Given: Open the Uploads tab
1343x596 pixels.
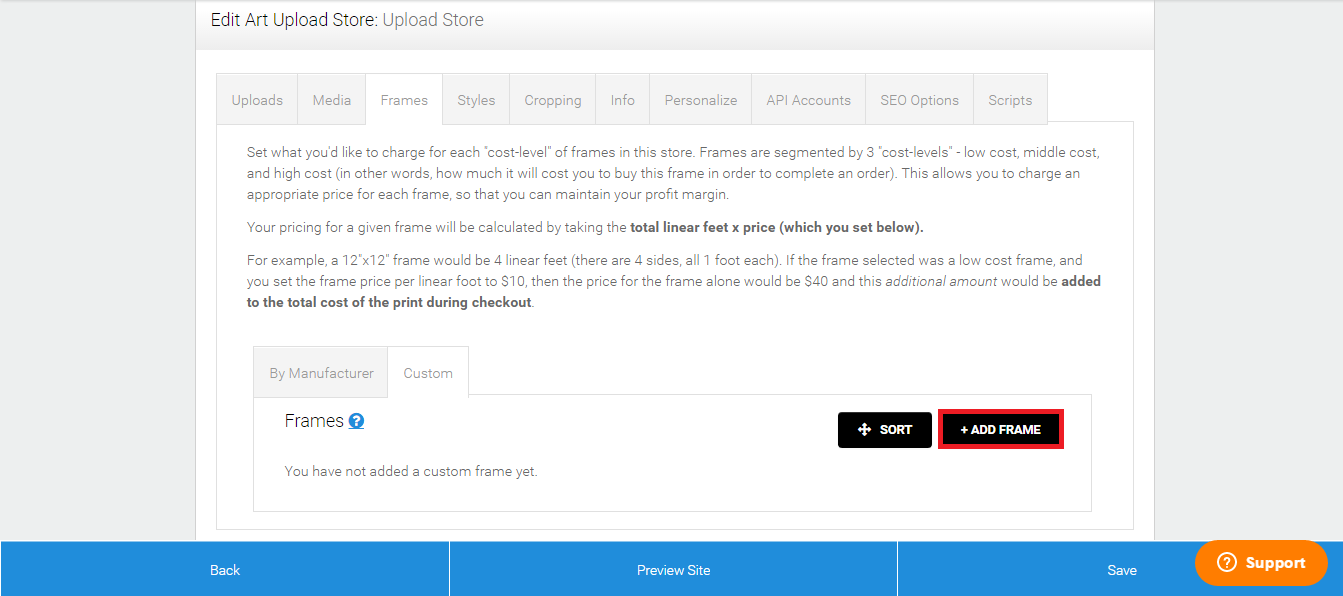Looking at the screenshot, I should tap(257, 100).
